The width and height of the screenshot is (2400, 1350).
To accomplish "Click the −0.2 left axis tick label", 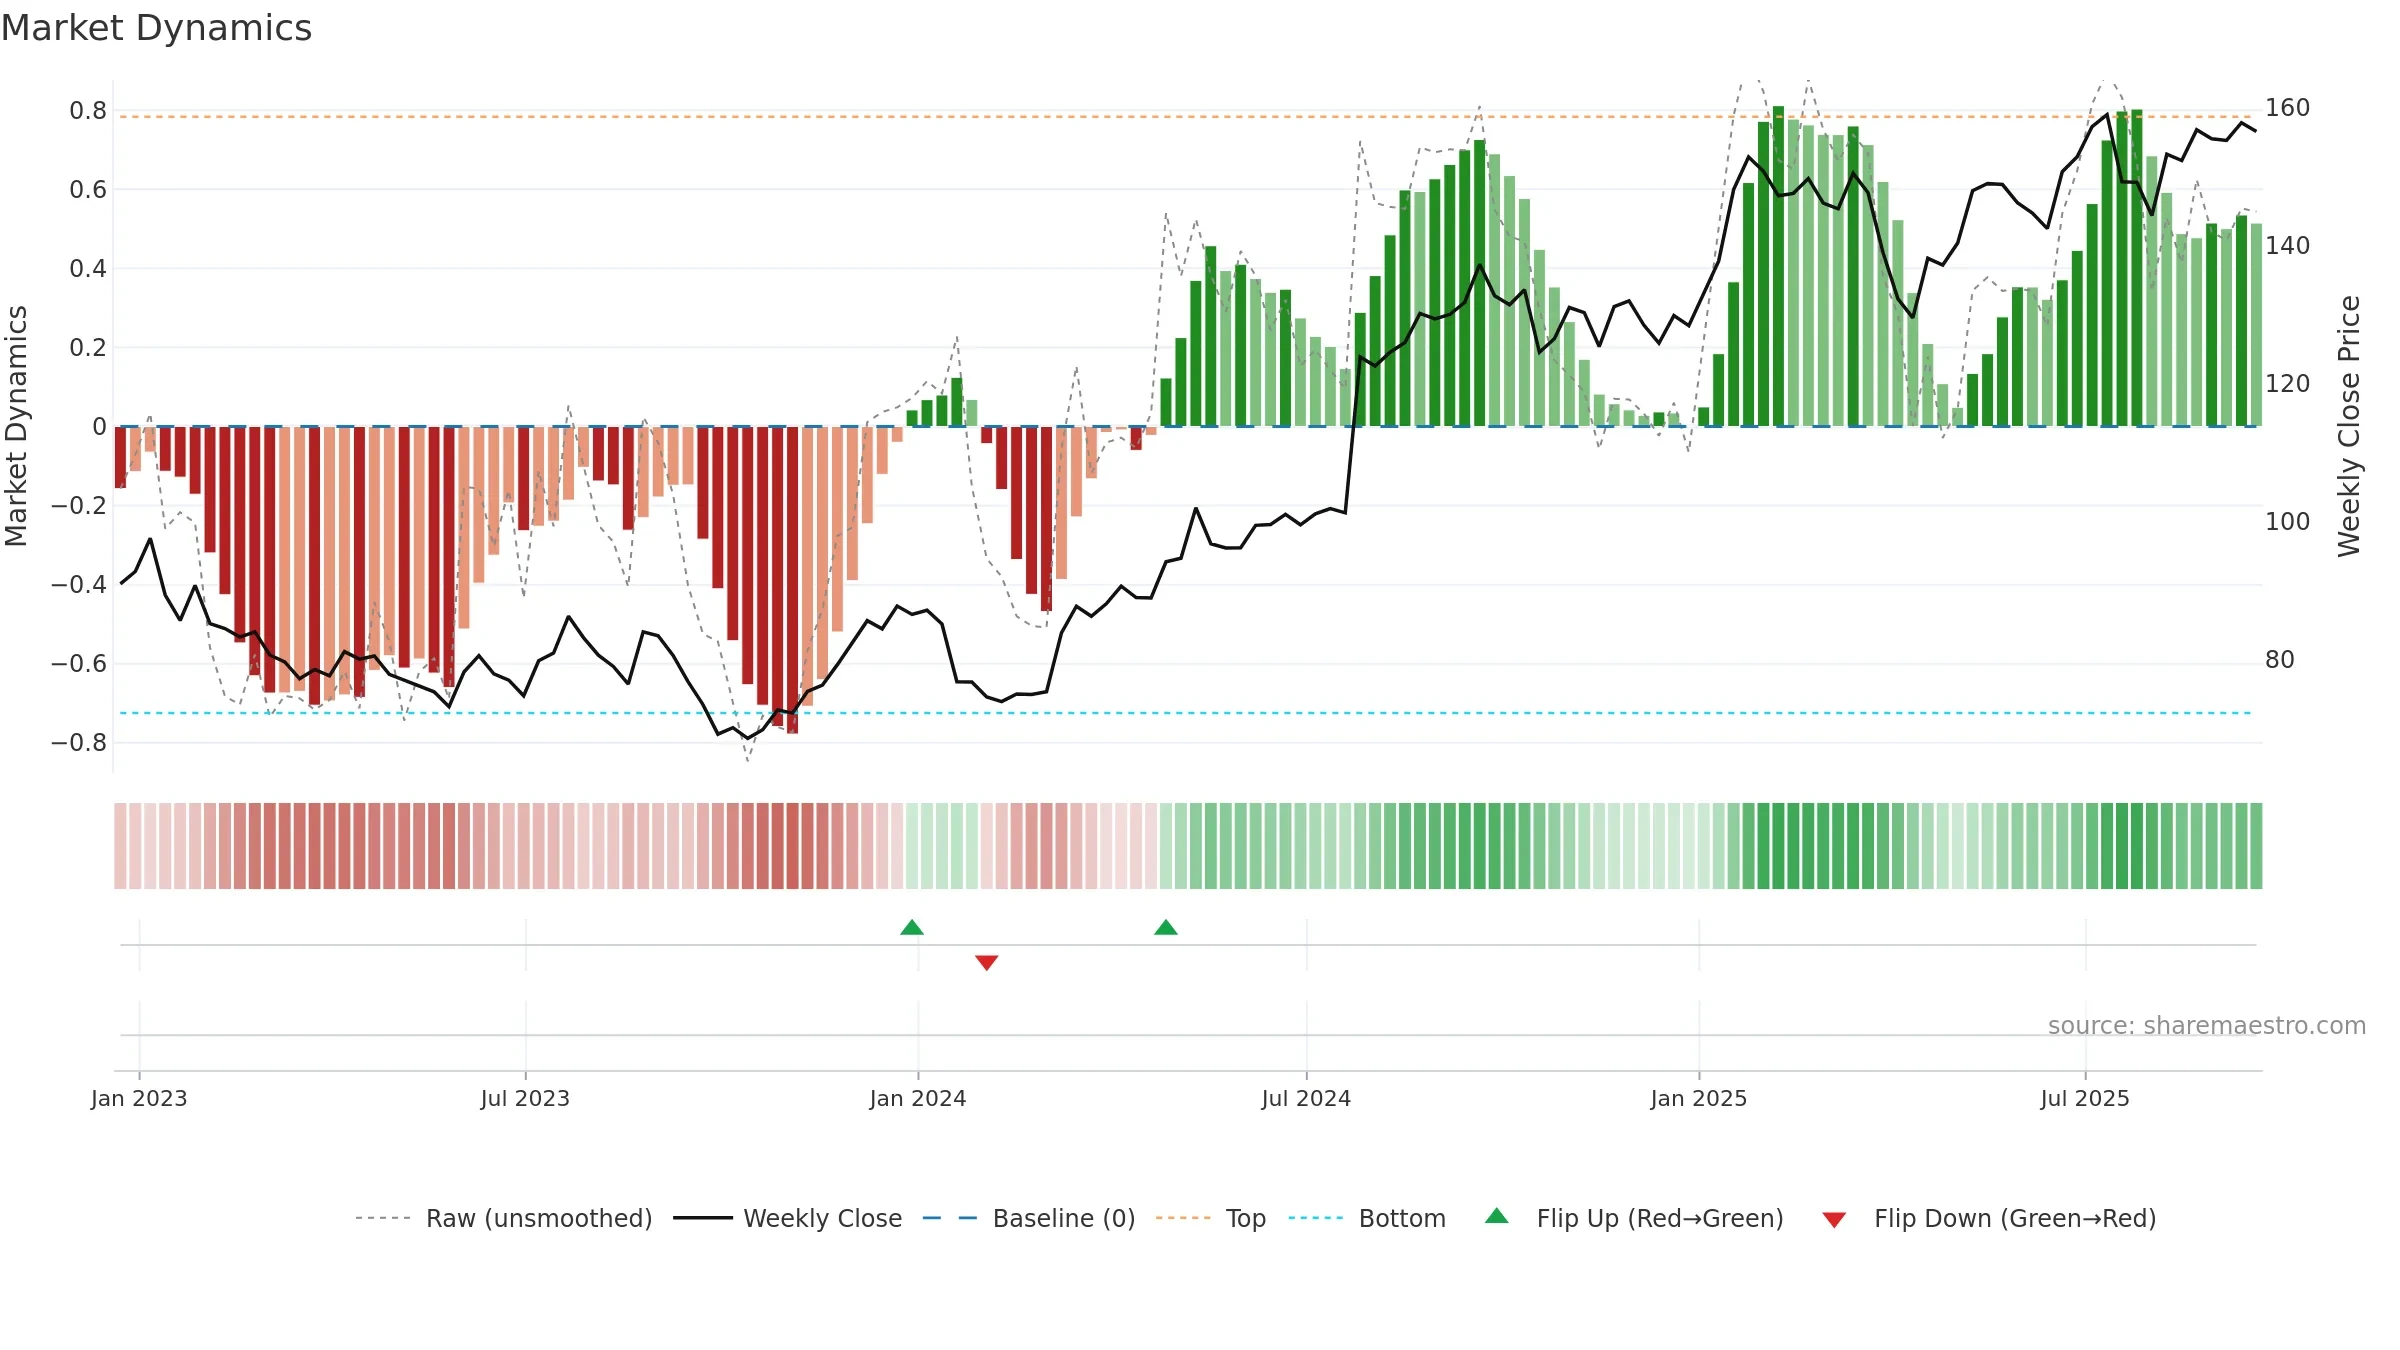I will 79,505.
